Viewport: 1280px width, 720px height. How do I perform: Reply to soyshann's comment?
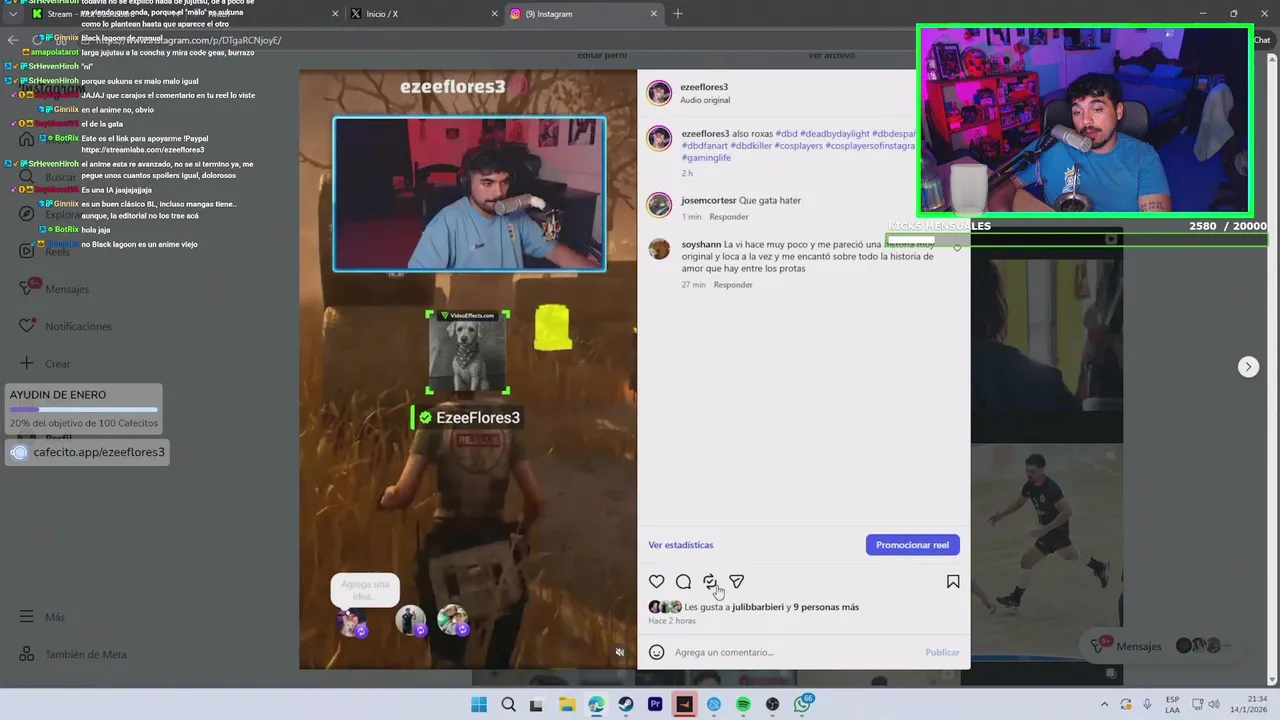(x=733, y=285)
